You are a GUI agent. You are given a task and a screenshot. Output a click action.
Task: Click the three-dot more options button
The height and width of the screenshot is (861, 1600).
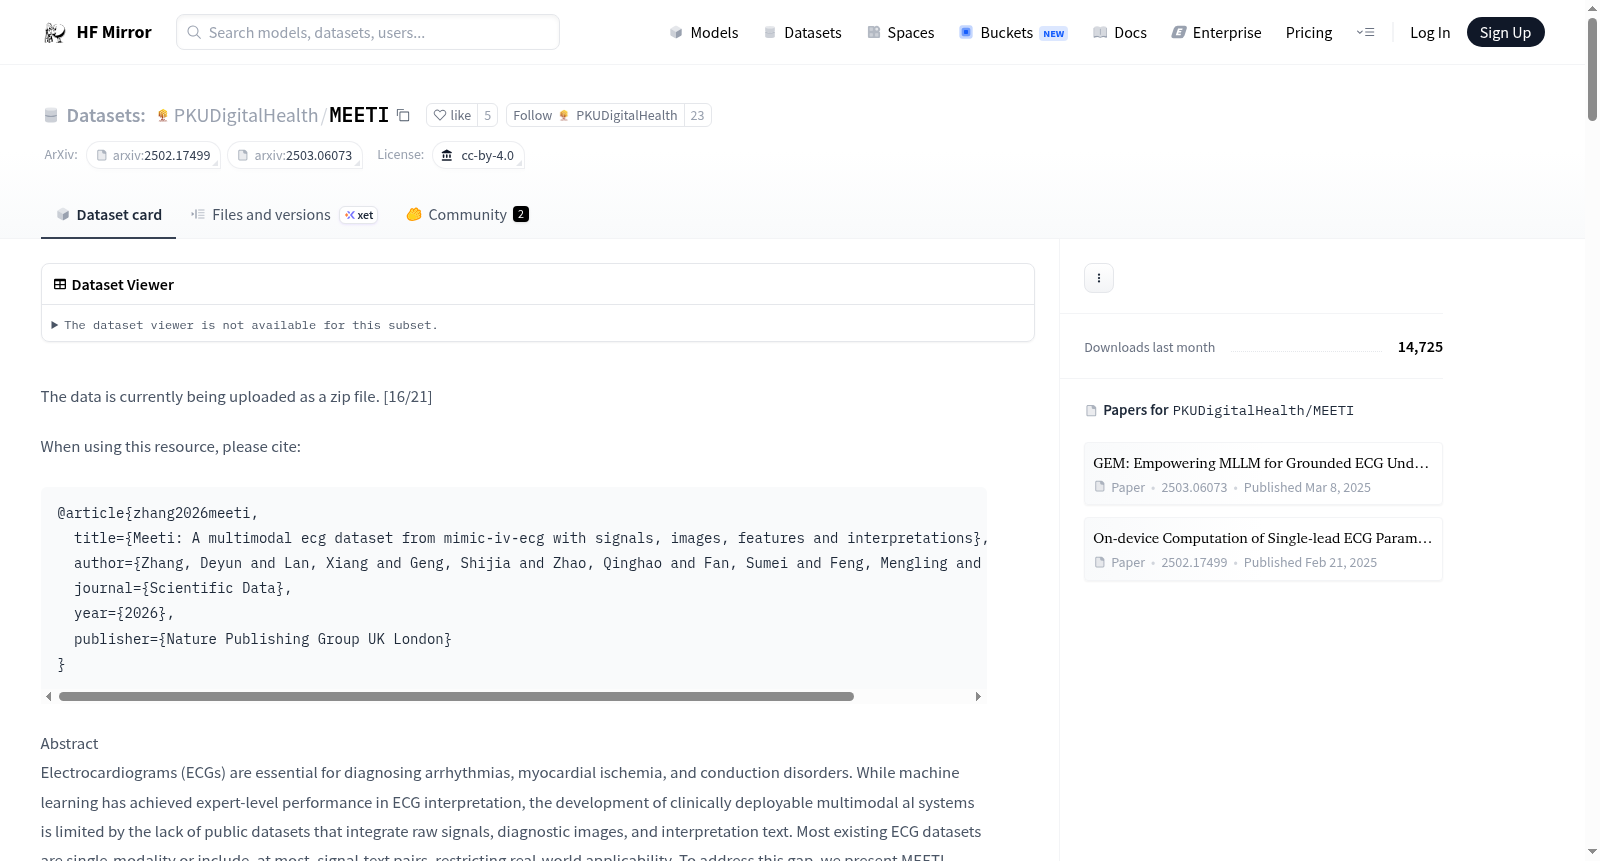pyautogui.click(x=1099, y=278)
